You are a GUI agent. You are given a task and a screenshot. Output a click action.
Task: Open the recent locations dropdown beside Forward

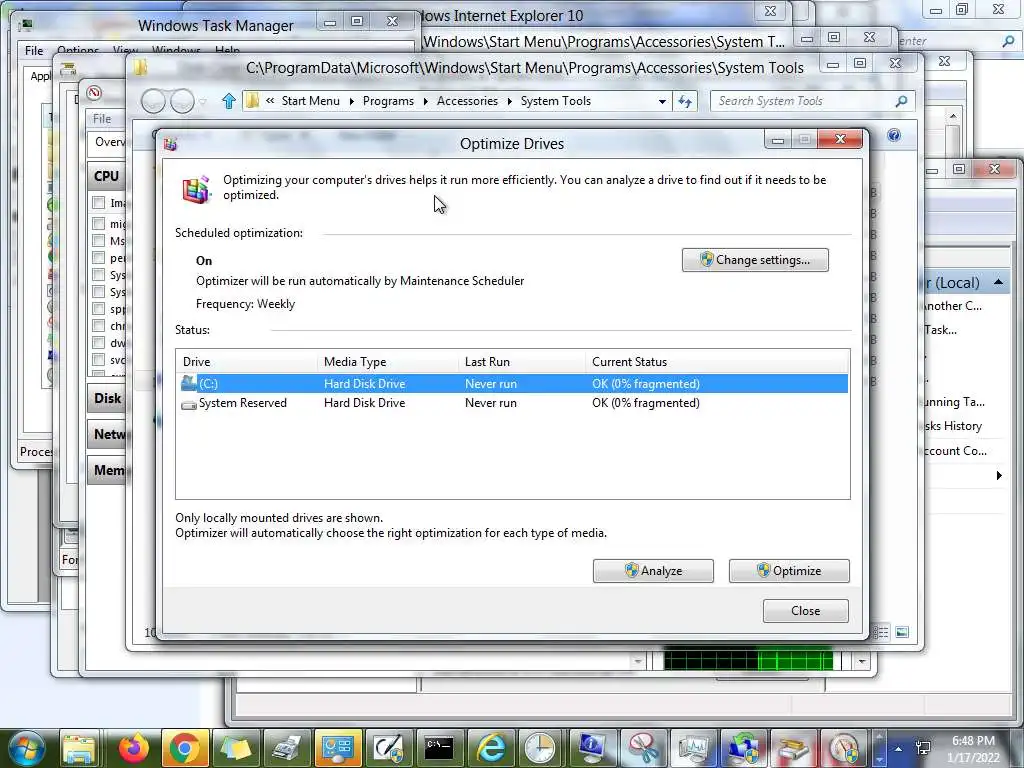203,102
